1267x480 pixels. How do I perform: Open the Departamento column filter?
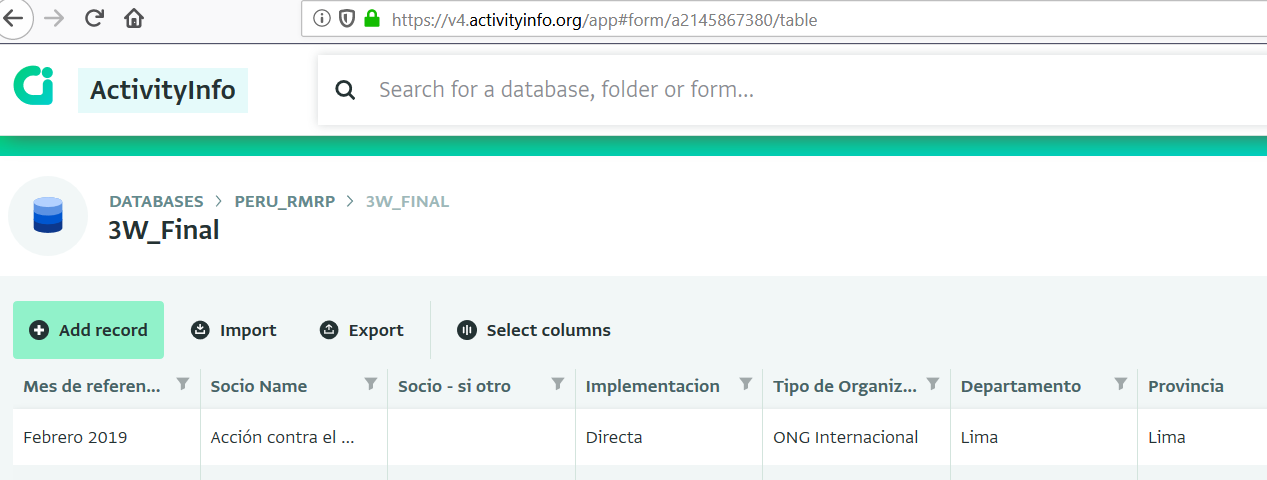[1121, 384]
